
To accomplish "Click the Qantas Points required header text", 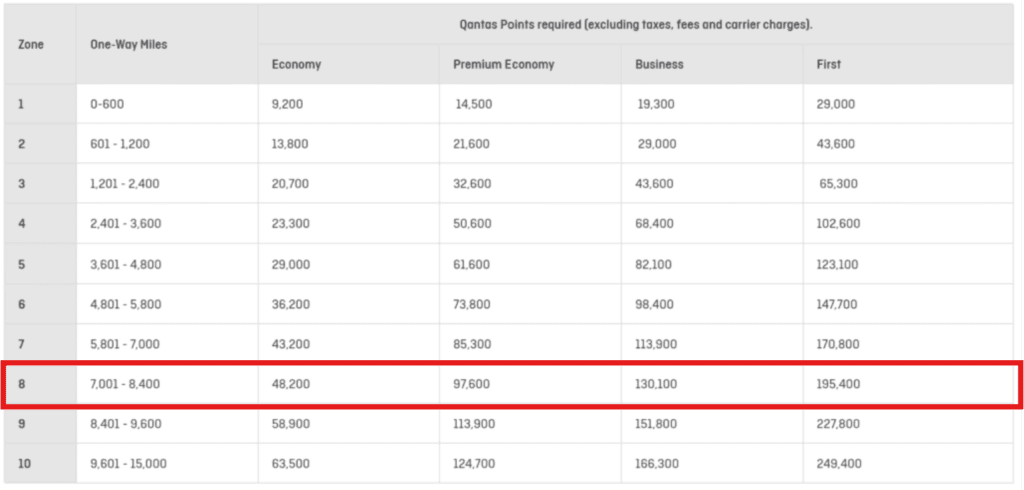I will coord(635,25).
